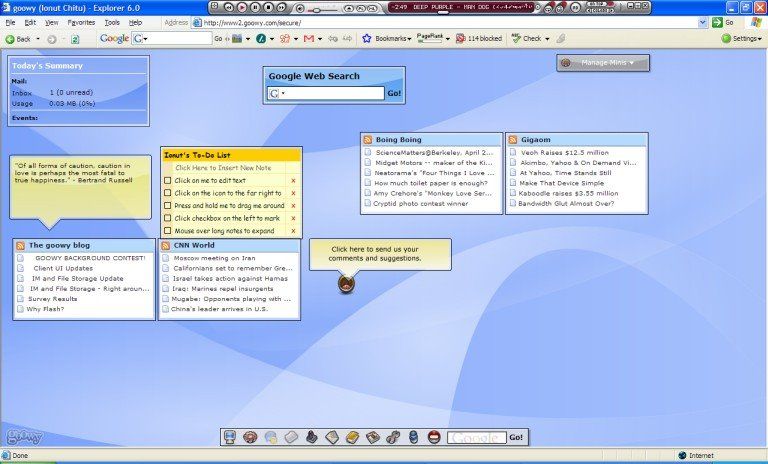Pause the media player track
Screen dimensions: 768x464
pos(255,7)
